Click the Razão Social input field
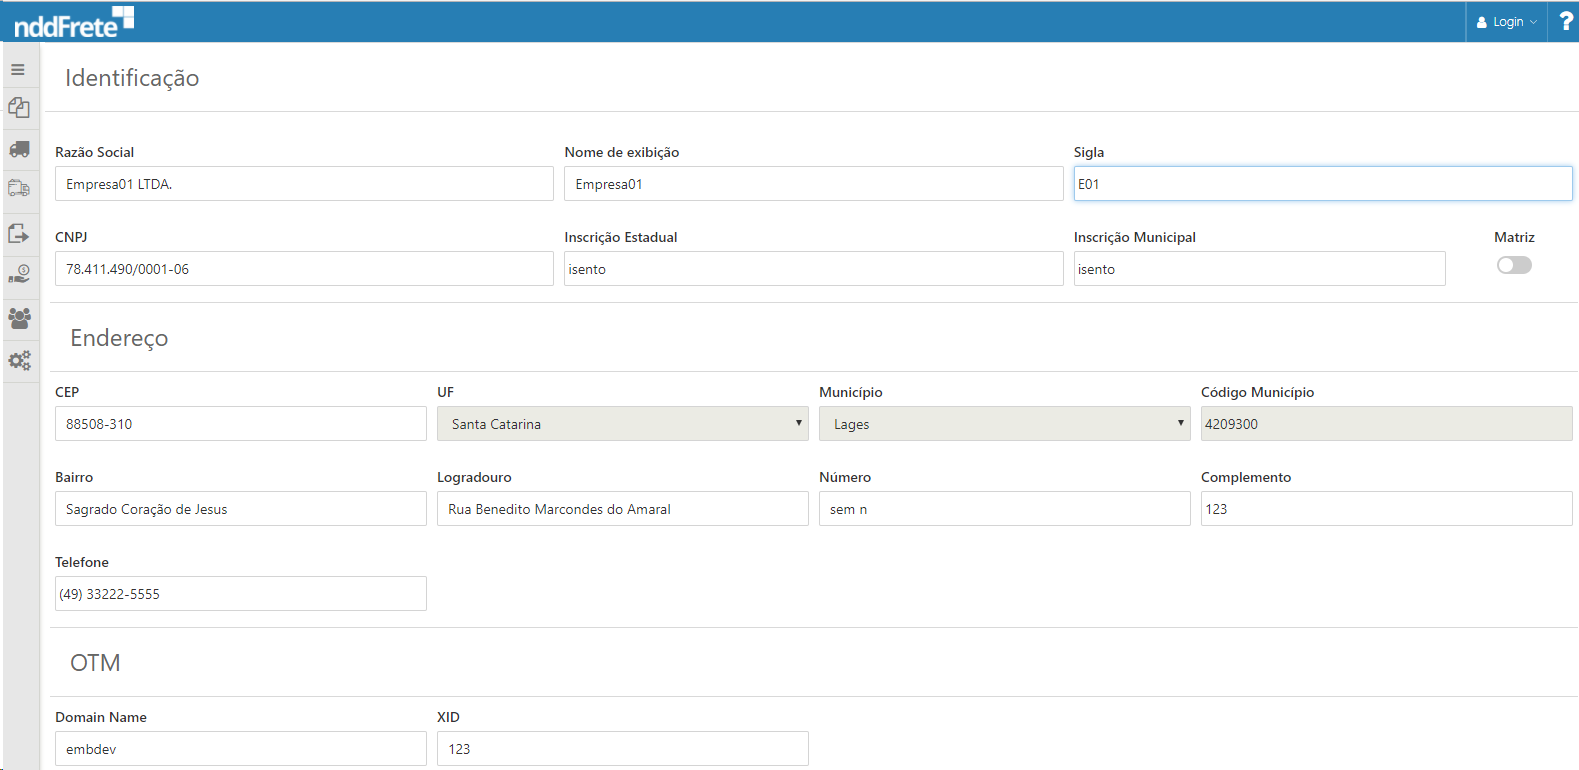This screenshot has width=1579, height=770. (304, 184)
